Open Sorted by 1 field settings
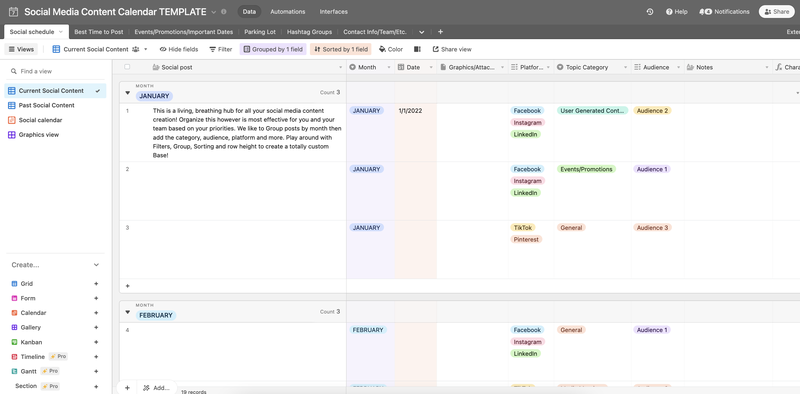Viewport: 800px width, 394px height. point(340,50)
